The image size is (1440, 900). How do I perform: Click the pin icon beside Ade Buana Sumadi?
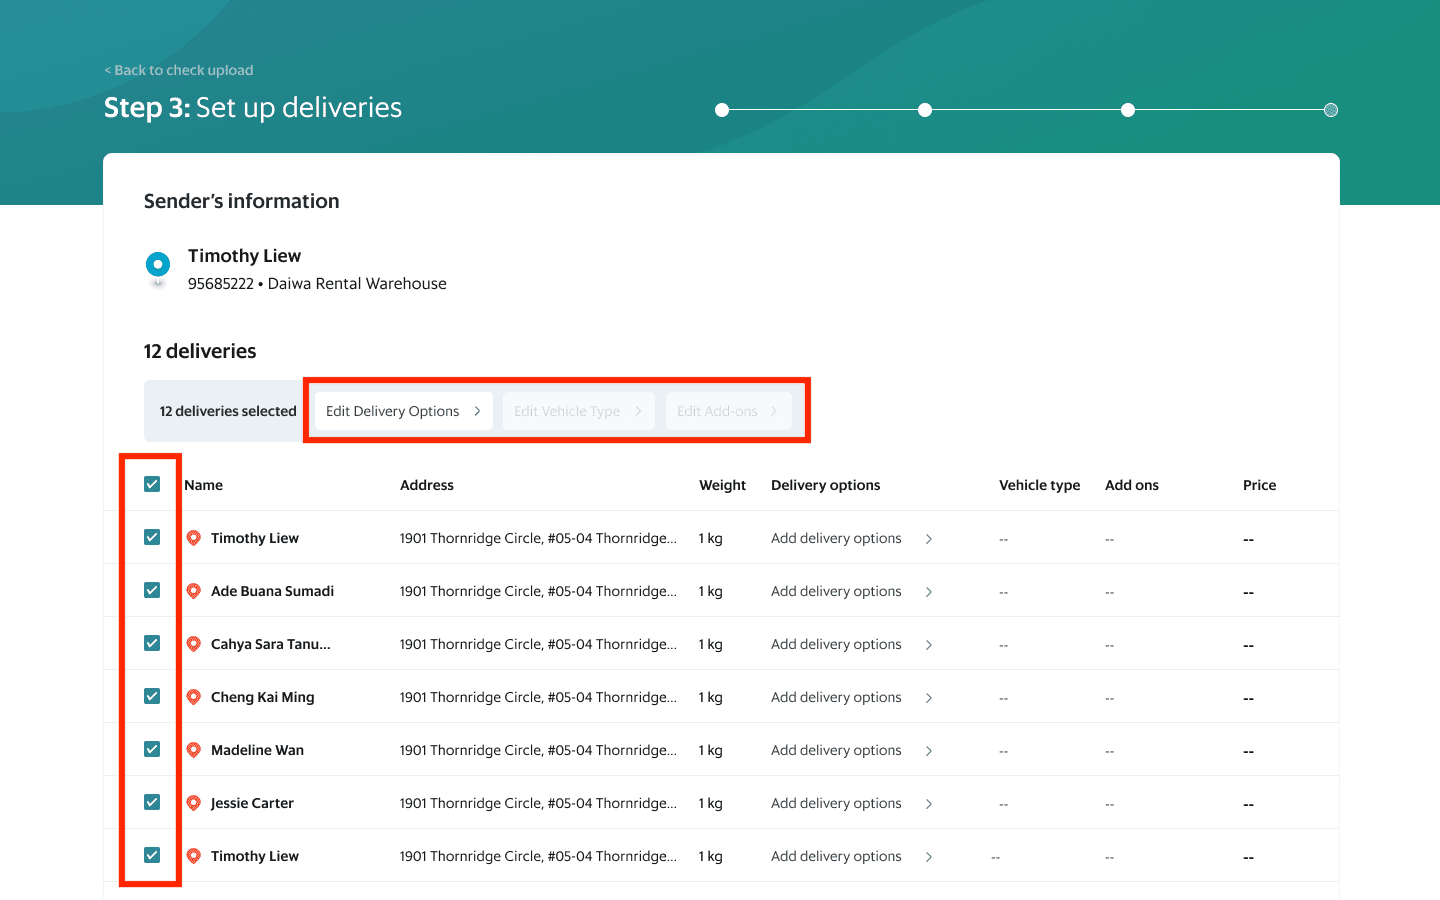194,591
